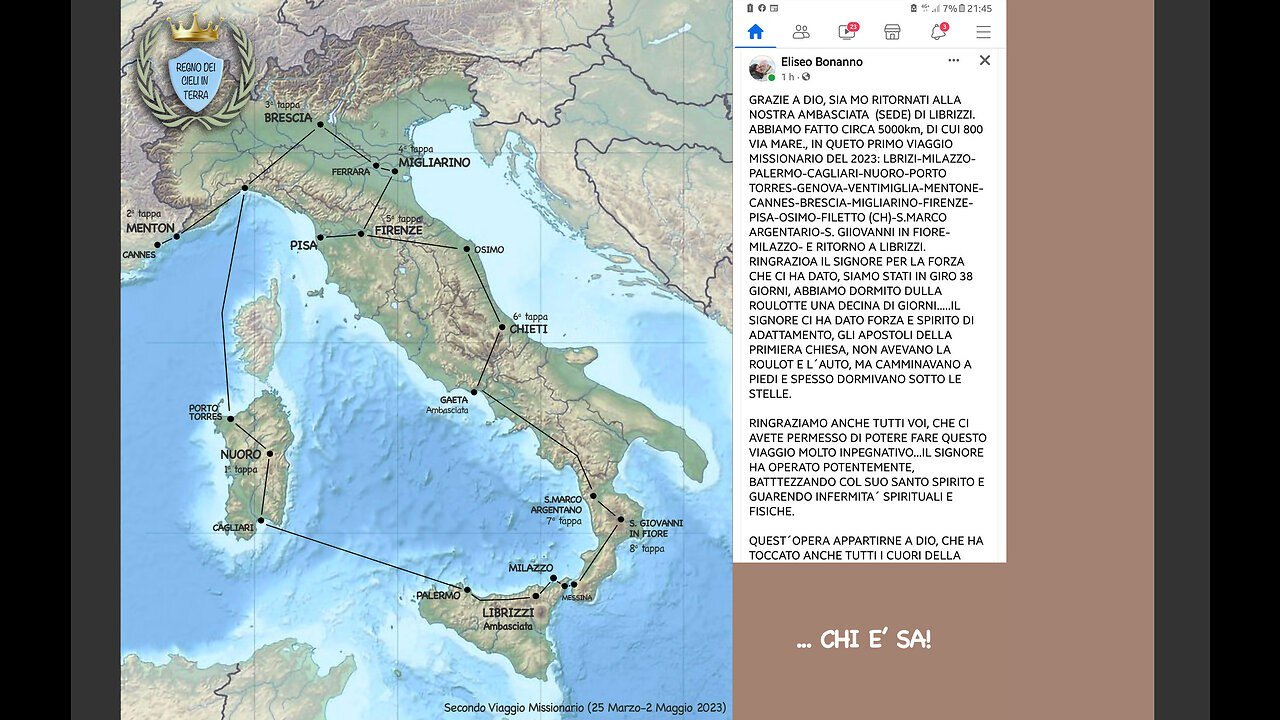Open the Notifications bell icon
This screenshot has width=1280, height=720.
pos(939,31)
